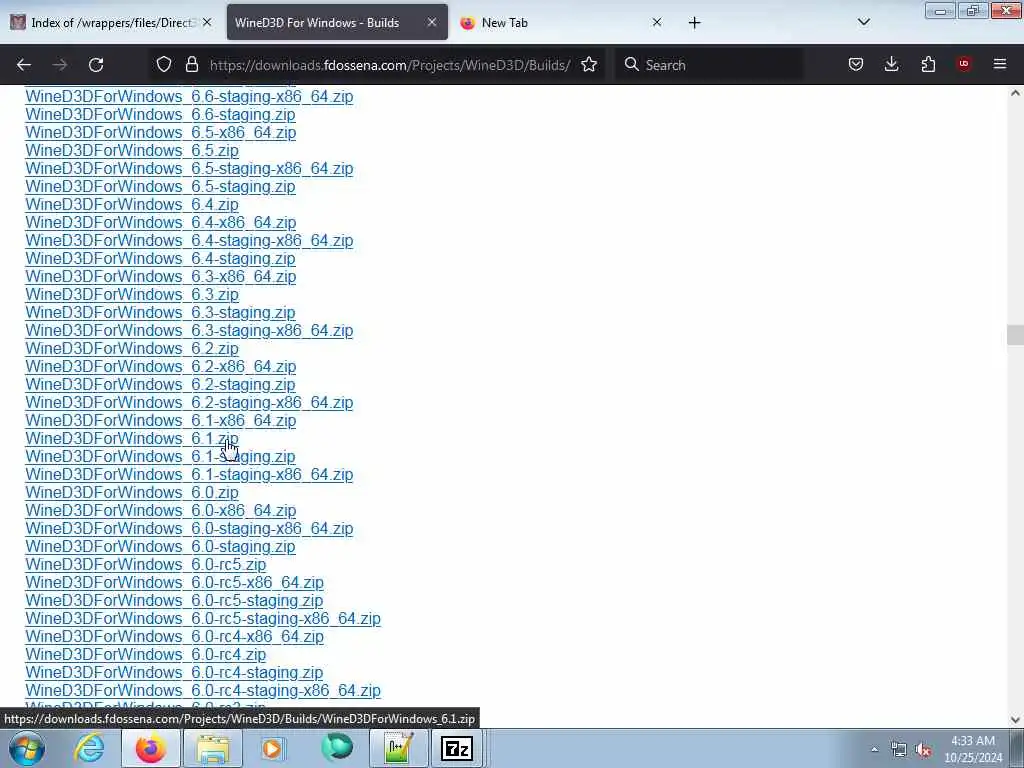Focus the Search box
1024x768 pixels.
(709, 65)
